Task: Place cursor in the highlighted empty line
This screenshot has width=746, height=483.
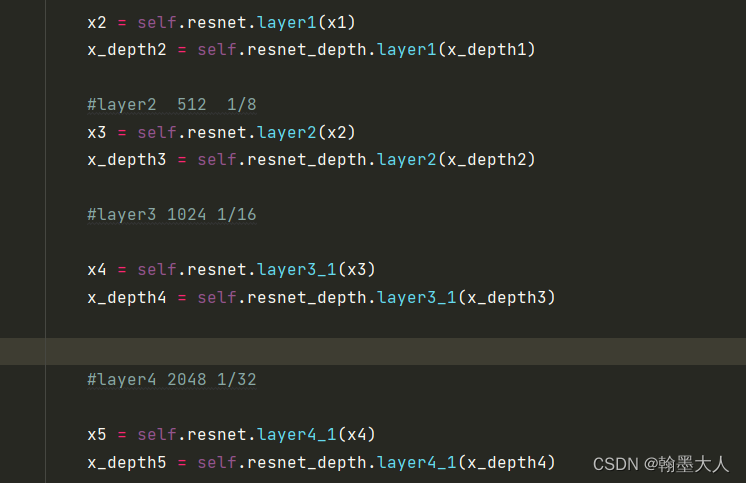Action: (373, 351)
